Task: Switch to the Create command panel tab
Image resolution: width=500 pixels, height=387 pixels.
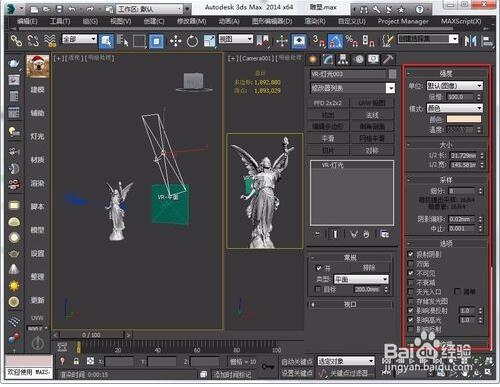Action: [313, 59]
